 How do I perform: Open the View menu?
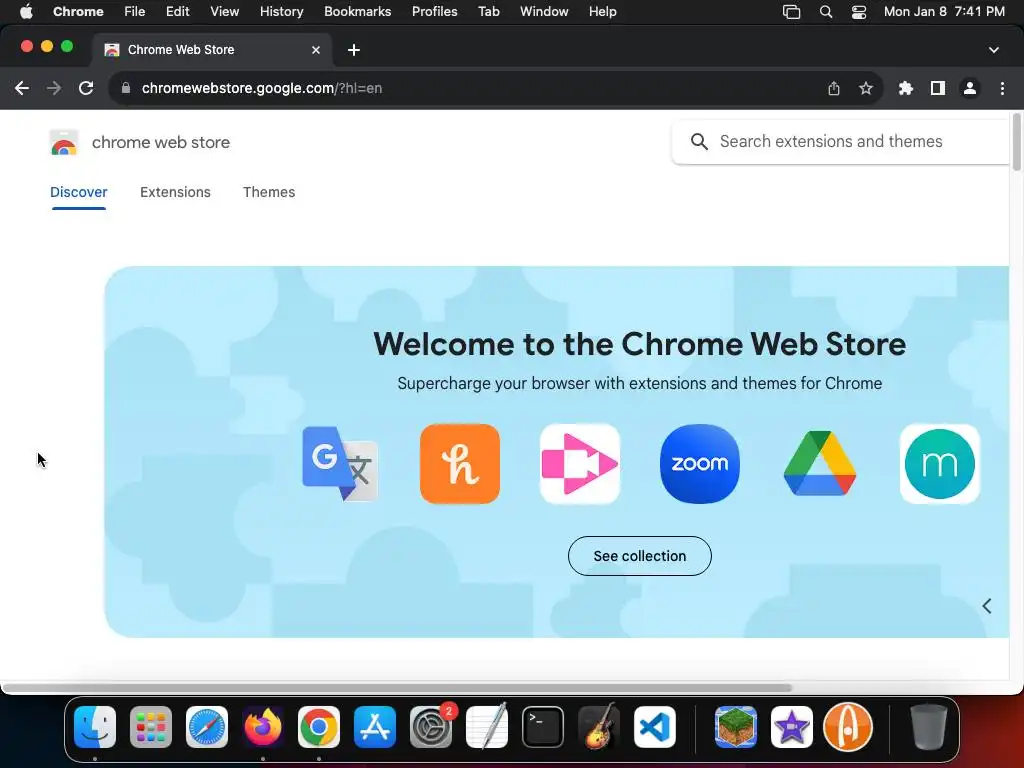pos(225,12)
